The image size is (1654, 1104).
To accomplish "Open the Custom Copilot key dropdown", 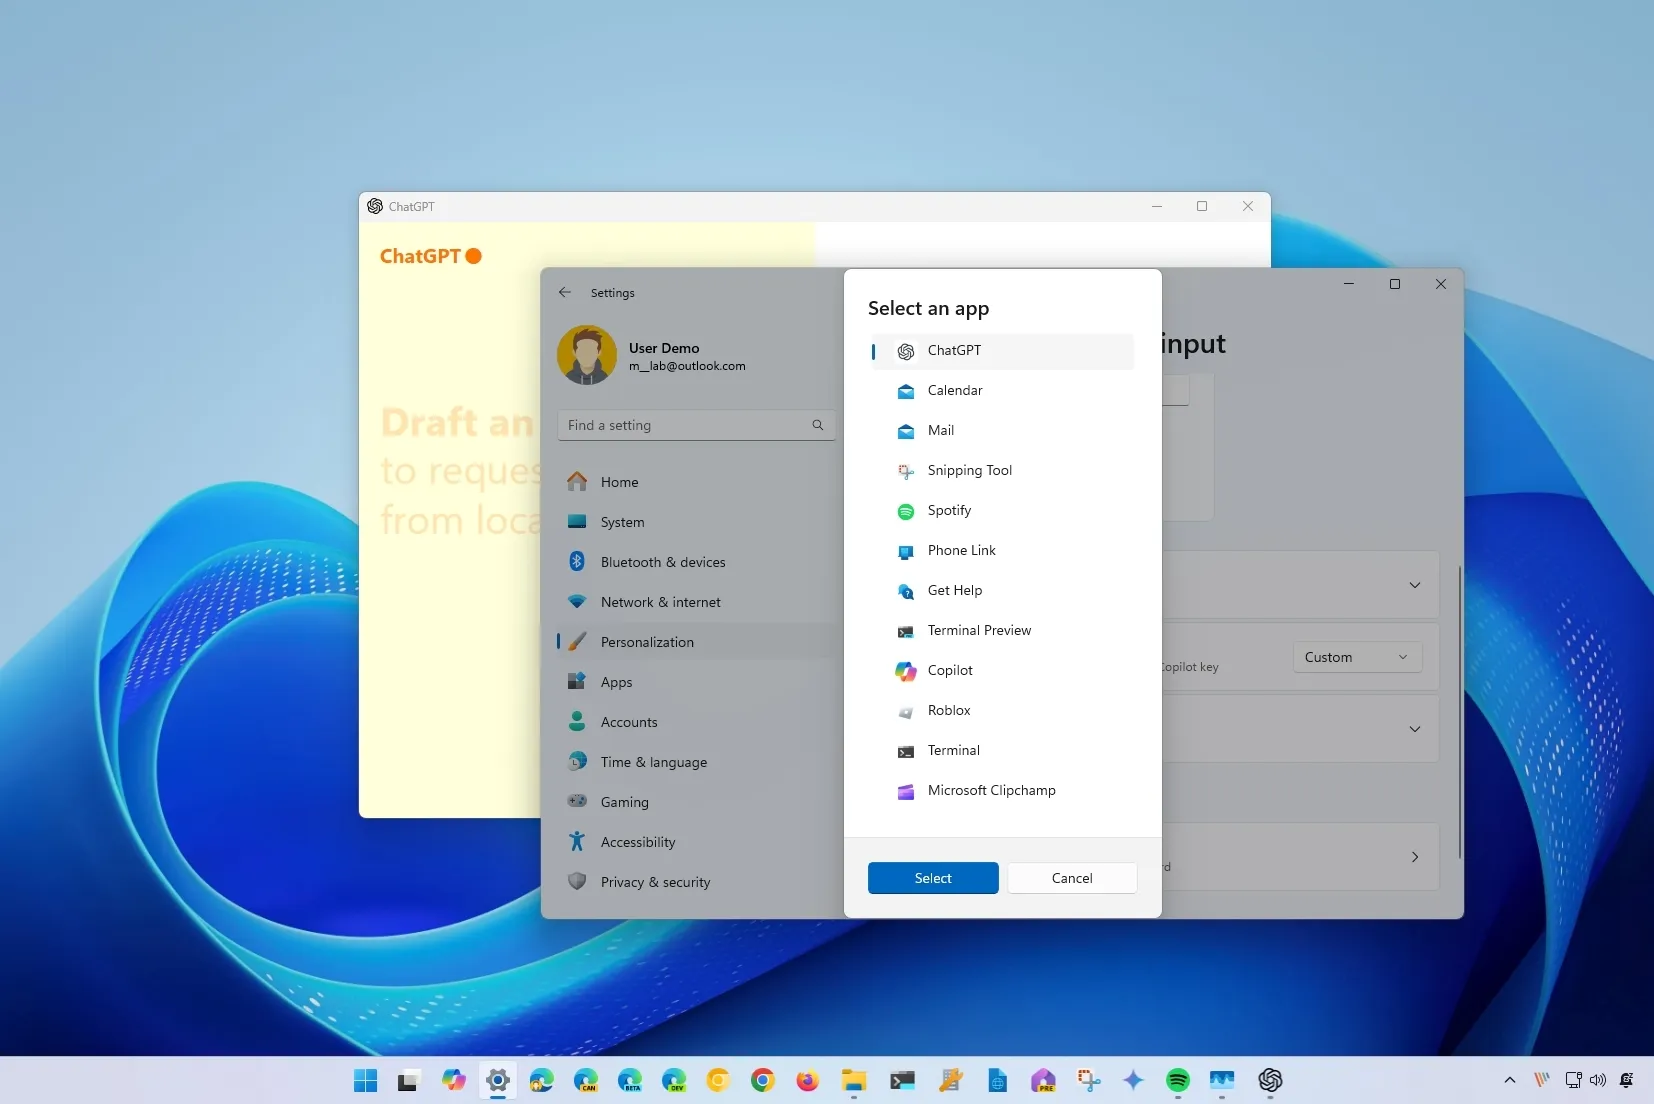I will click(x=1356, y=657).
